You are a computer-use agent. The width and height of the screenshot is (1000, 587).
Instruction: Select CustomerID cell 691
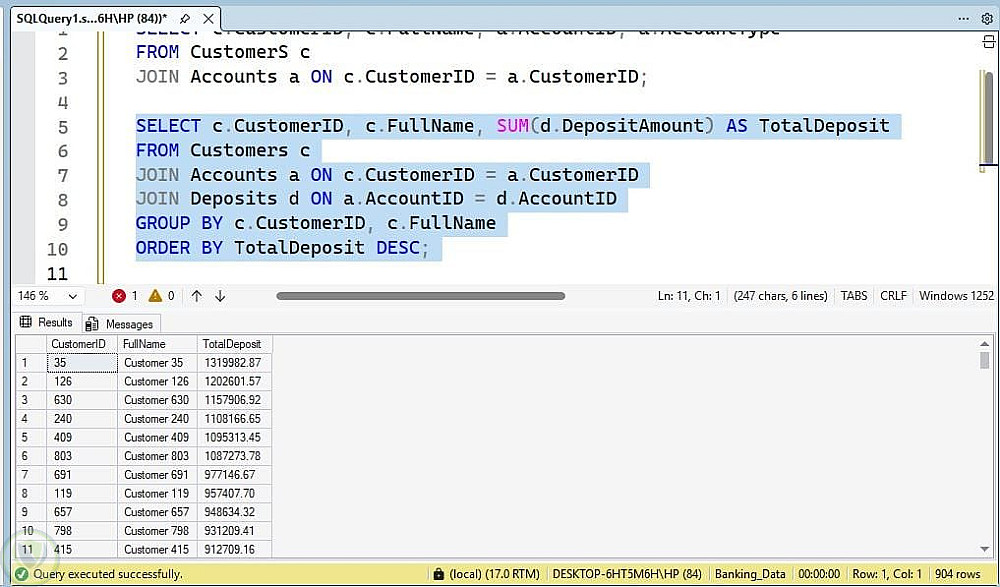click(x=82, y=475)
